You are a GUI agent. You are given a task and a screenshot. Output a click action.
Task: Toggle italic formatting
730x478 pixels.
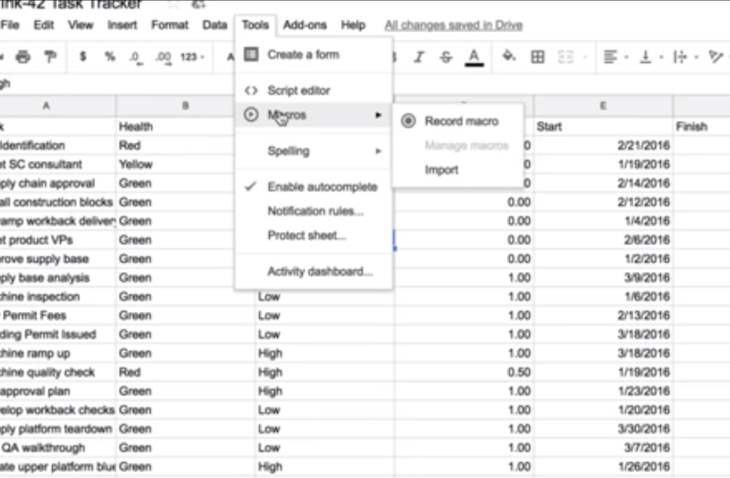(x=419, y=57)
